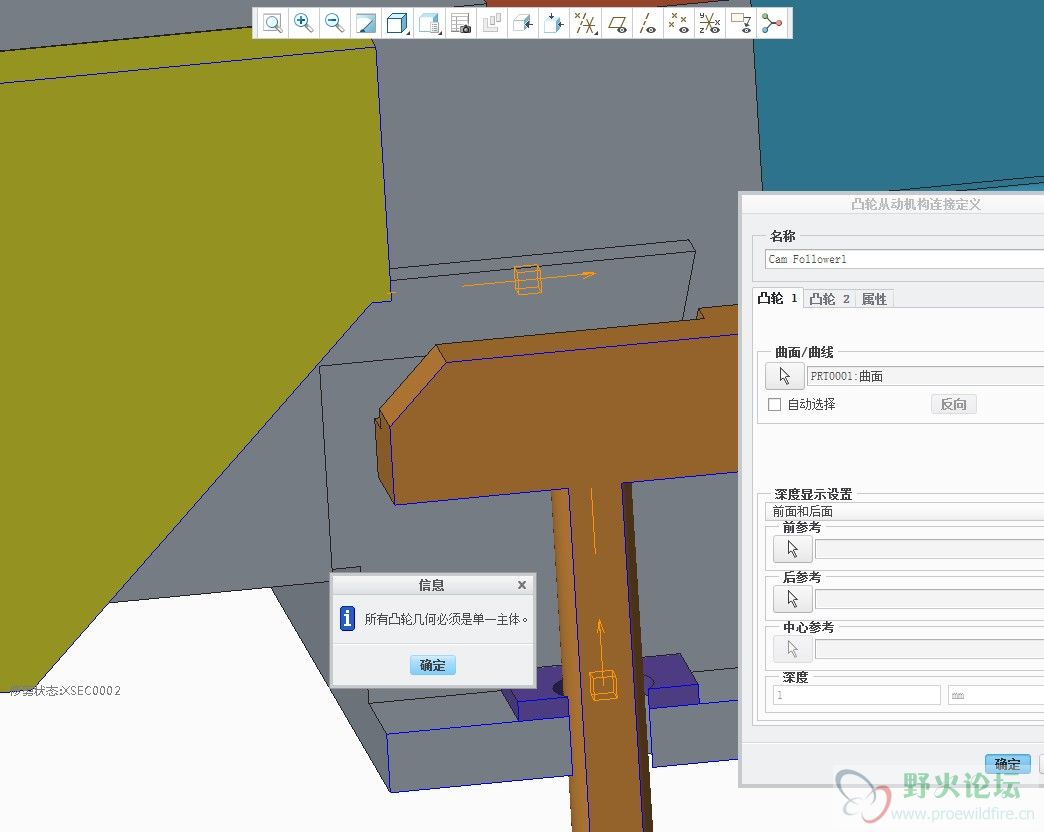Click the upper orange slider joint symbol
The image size is (1044, 832).
[528, 279]
